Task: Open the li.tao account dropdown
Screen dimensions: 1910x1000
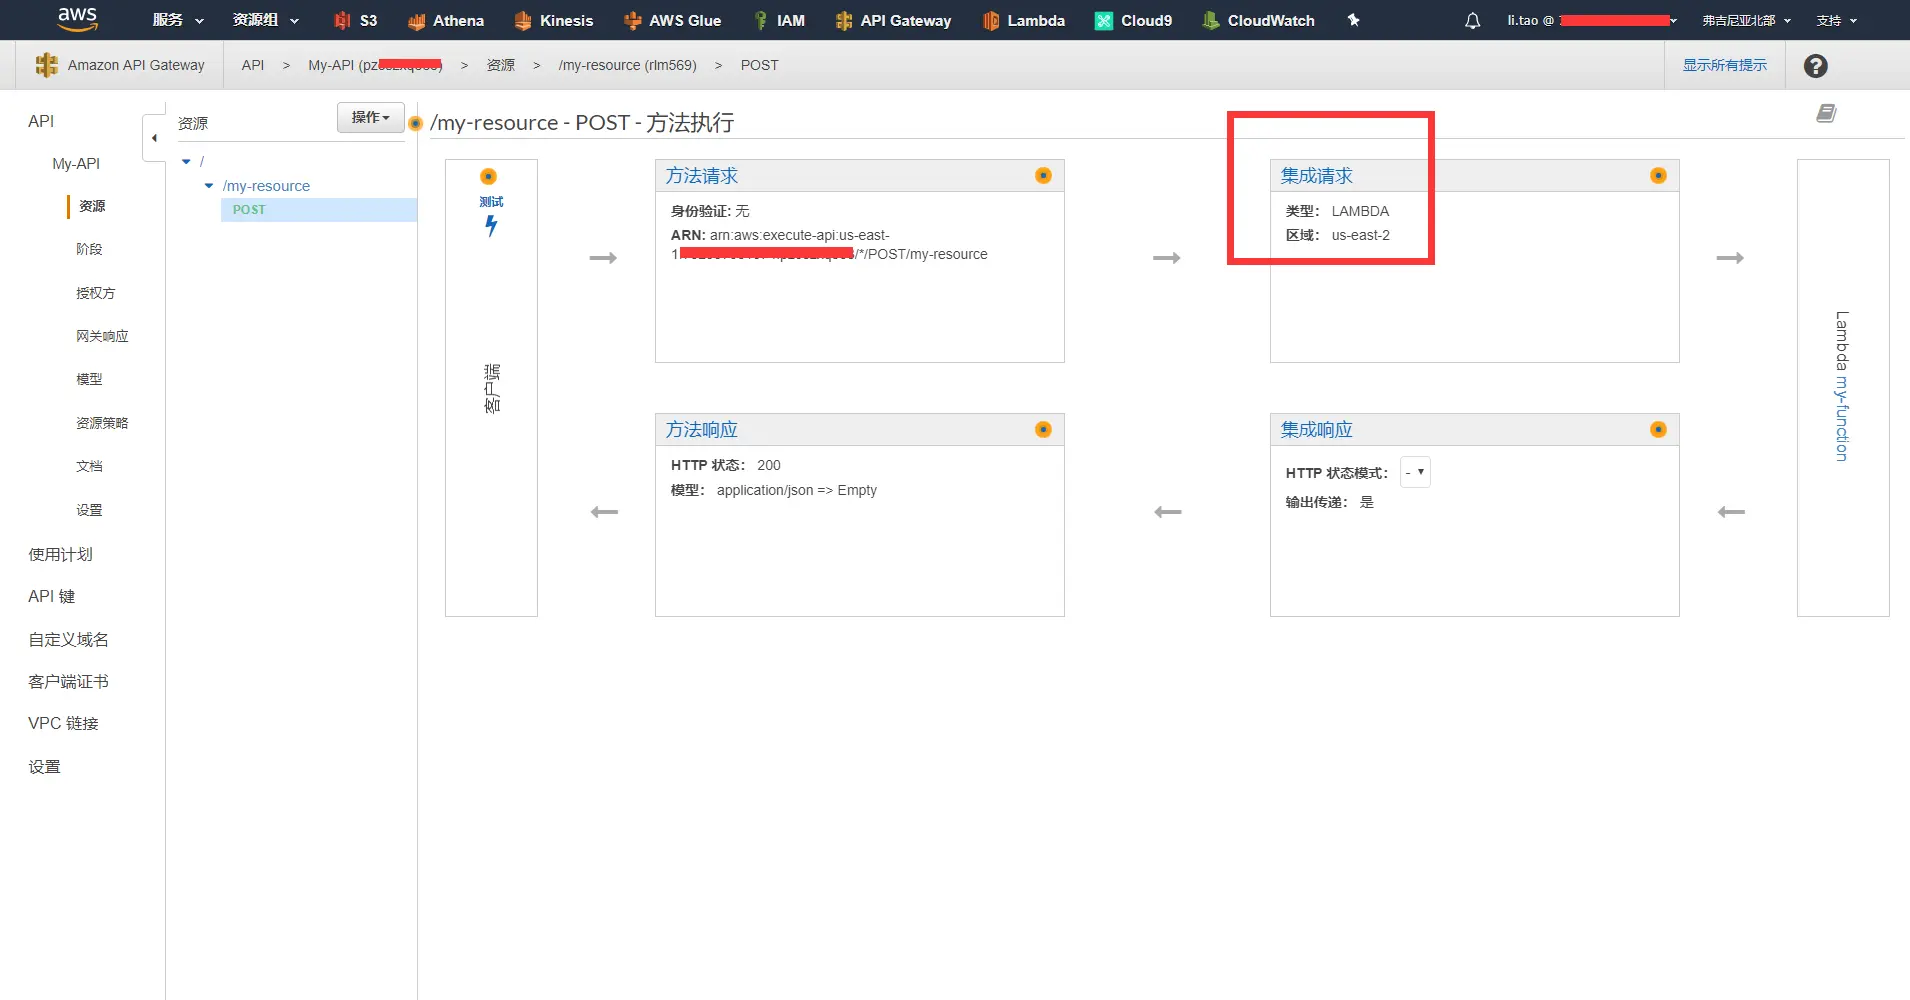Action: click(1592, 20)
